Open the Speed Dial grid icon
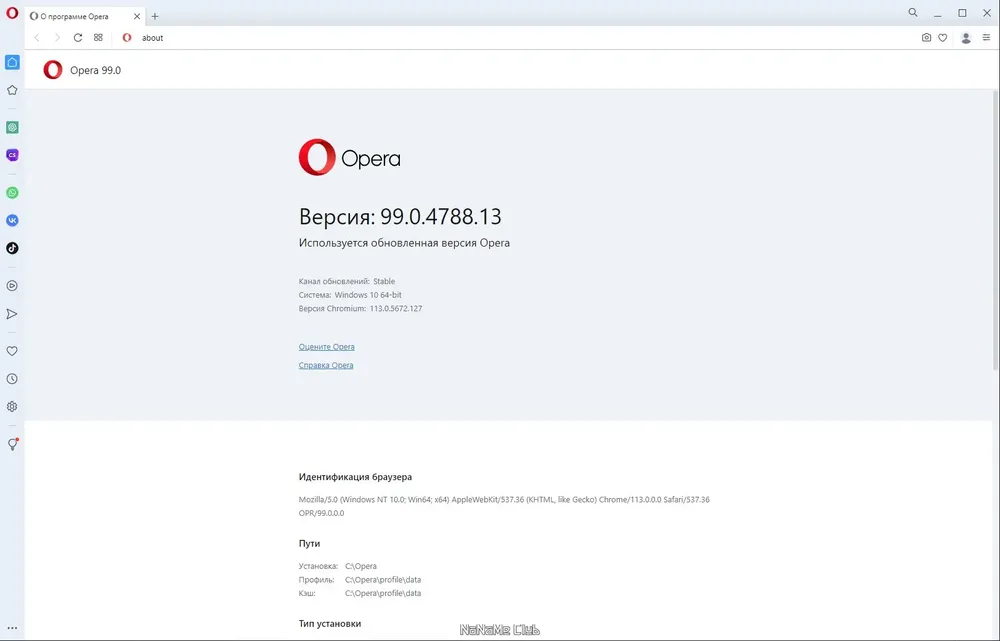Image resolution: width=1000 pixels, height=641 pixels. pyautogui.click(x=98, y=38)
